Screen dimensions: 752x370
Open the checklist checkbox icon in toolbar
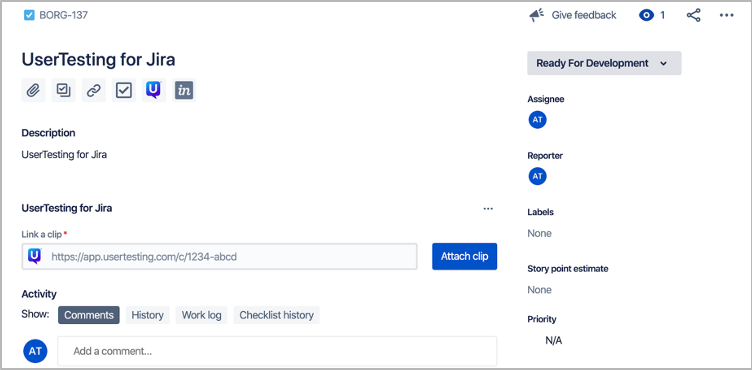pyautogui.click(x=124, y=90)
